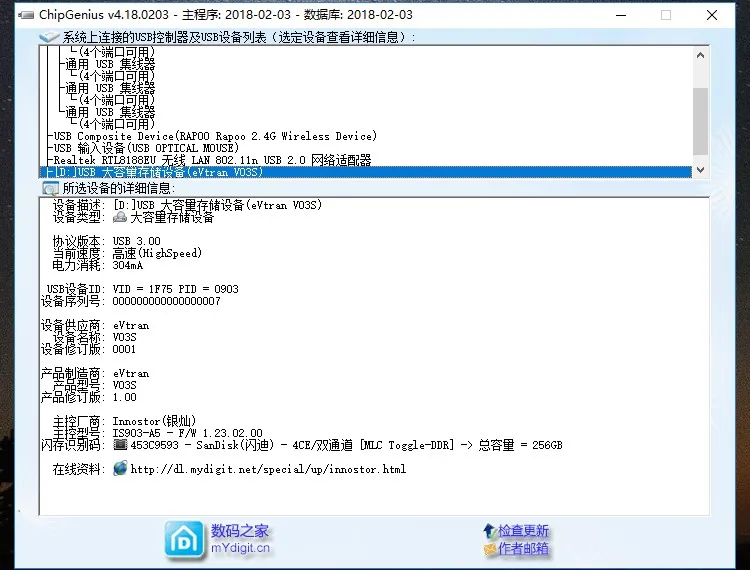Click the envelope icon beside 作者邮箱
Image resolution: width=750 pixels, height=570 pixels.
coord(490,549)
